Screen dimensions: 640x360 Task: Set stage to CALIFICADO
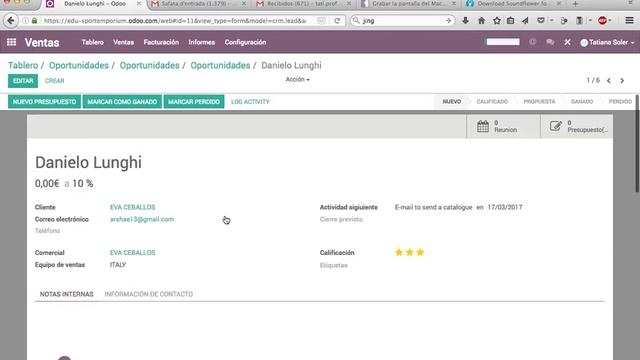(x=492, y=102)
